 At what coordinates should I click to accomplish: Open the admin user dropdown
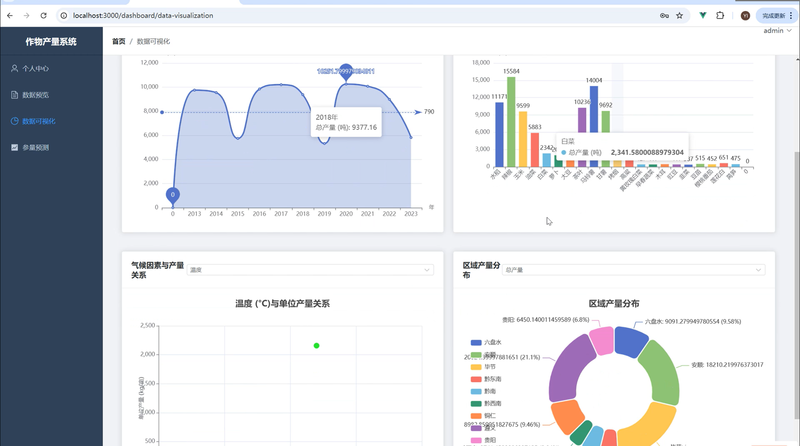coord(777,31)
